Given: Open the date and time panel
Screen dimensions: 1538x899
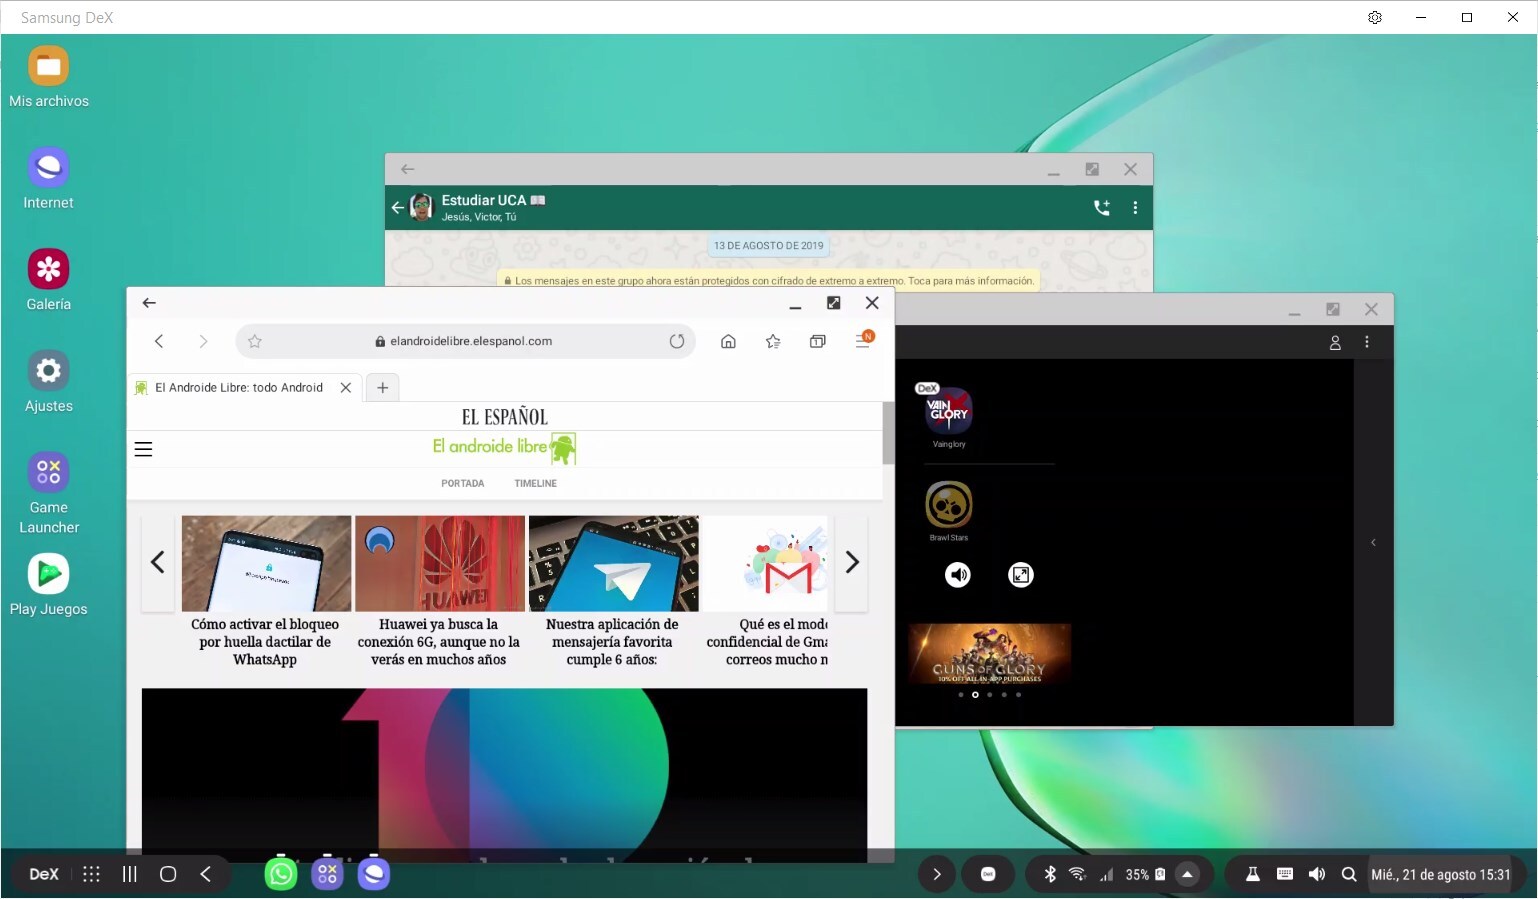Looking at the screenshot, I should [x=1441, y=874].
